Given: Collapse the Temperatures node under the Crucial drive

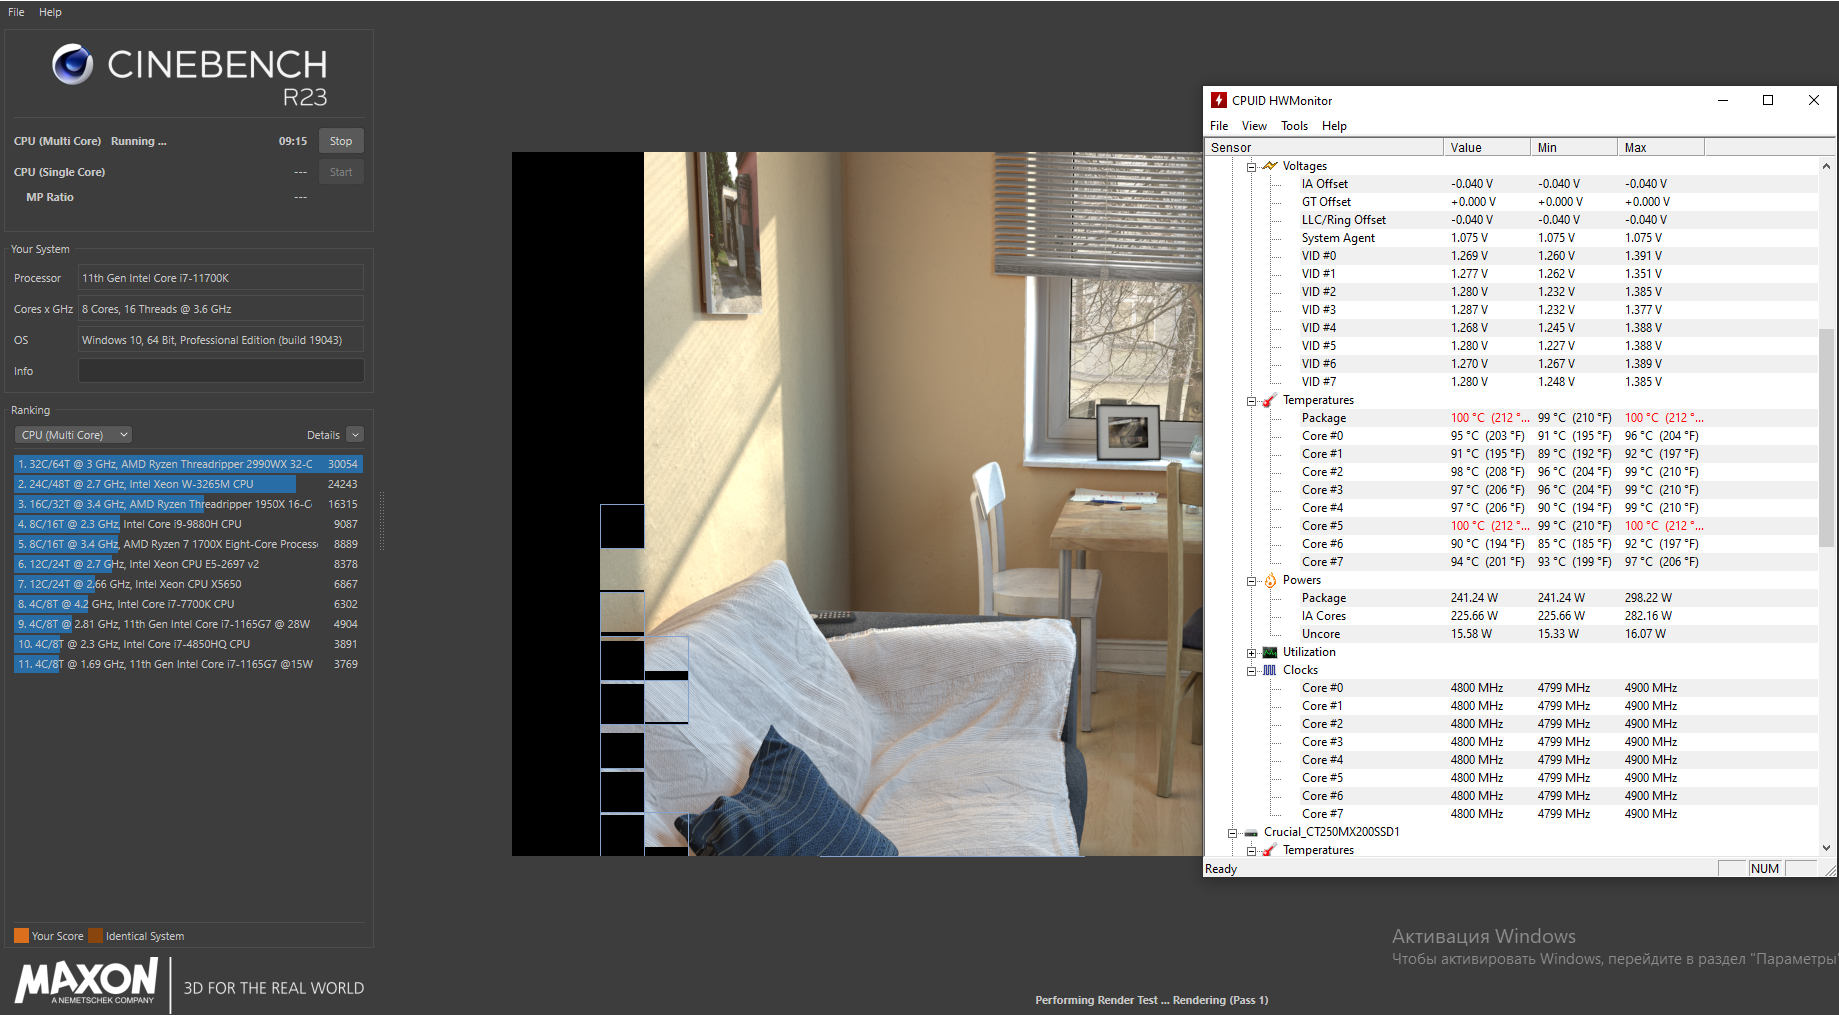Looking at the screenshot, I should 1251,850.
